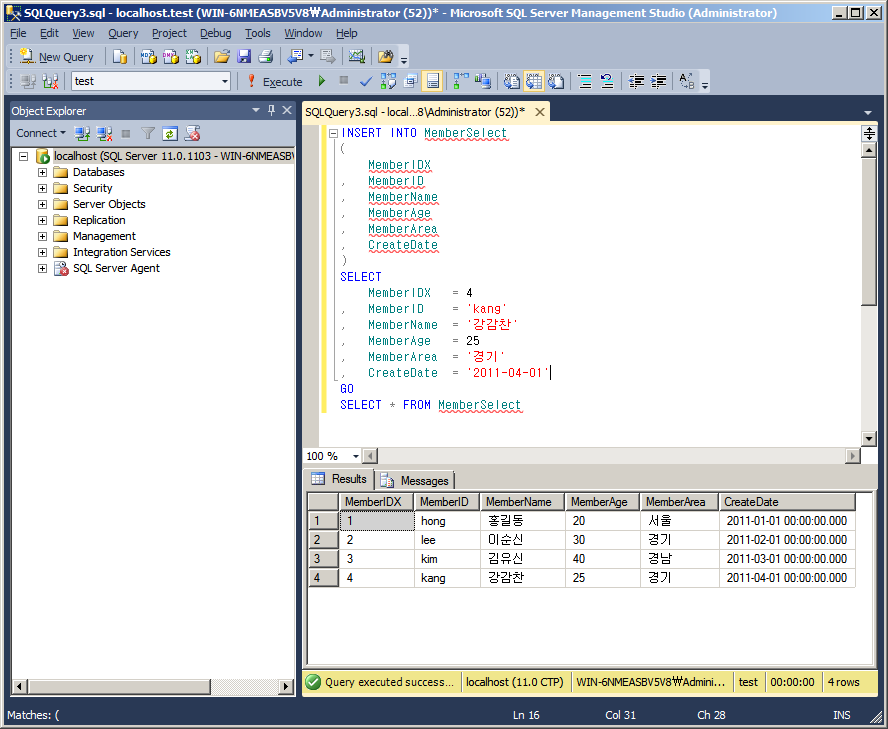Click the Execute button

(x=275, y=82)
